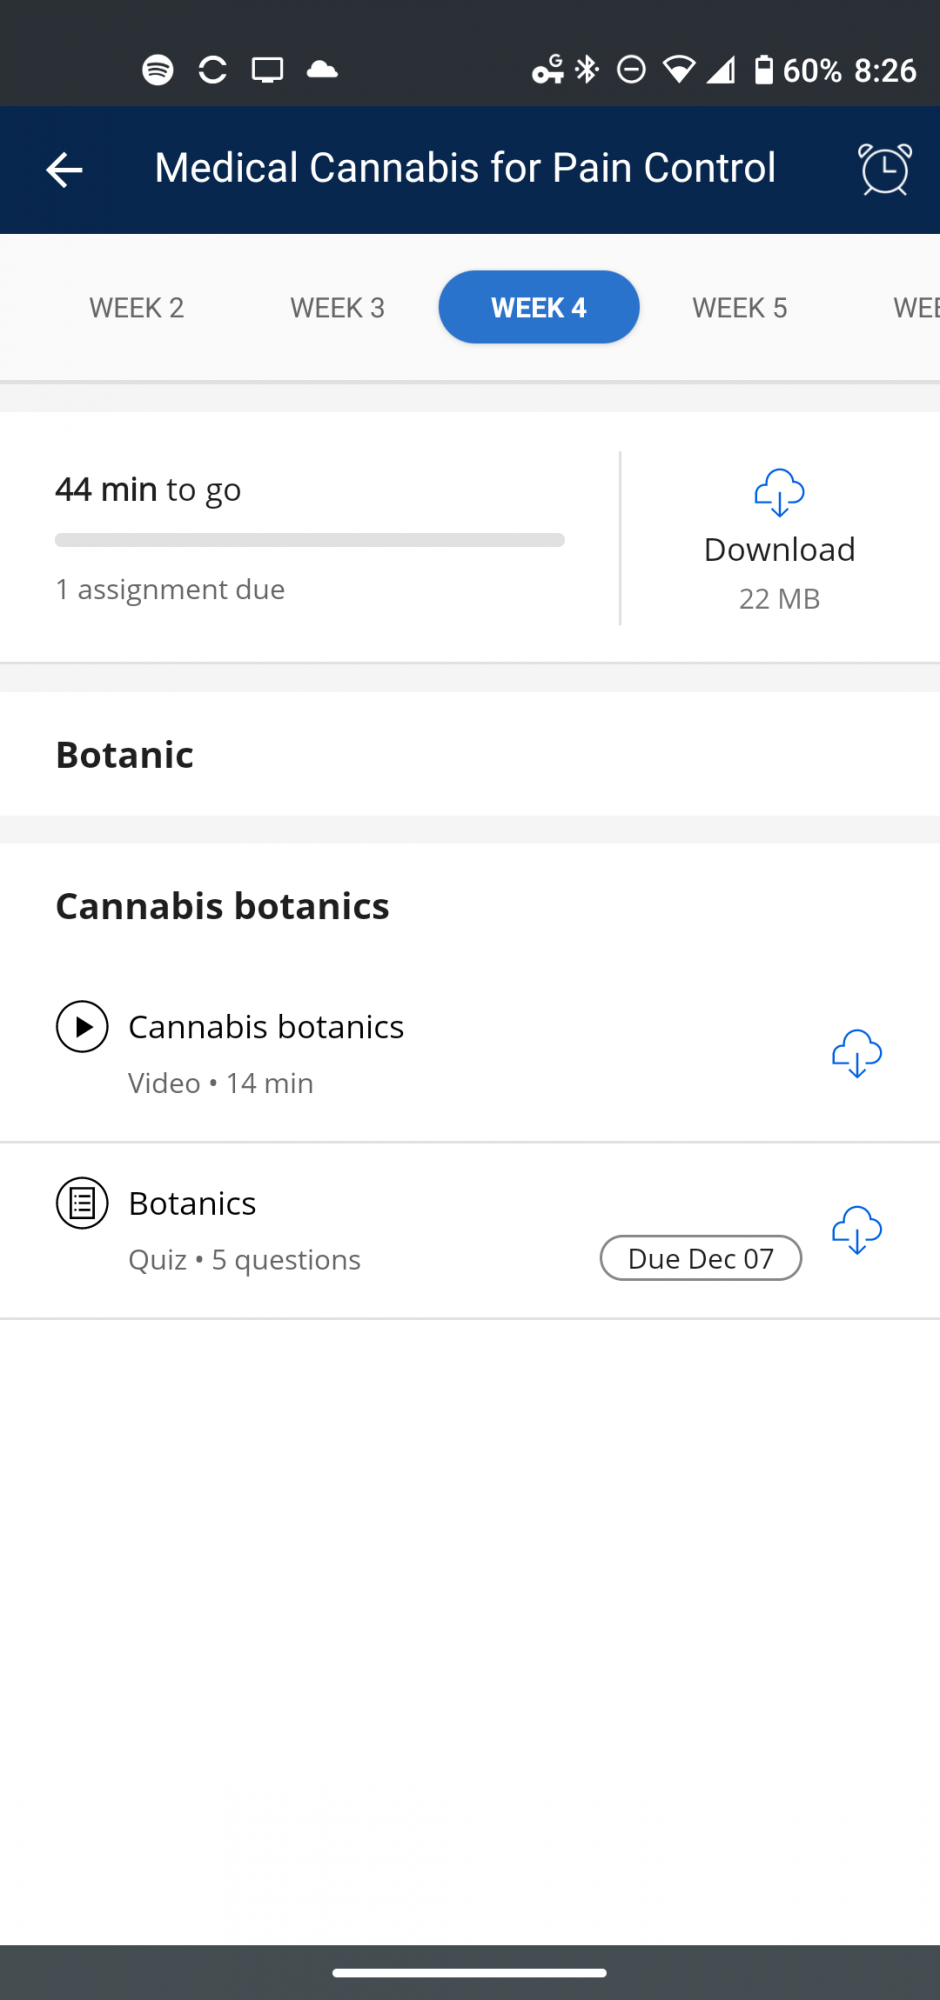Image resolution: width=940 pixels, height=2000 pixels.
Task: Switch to the WEEK 3 tab
Action: click(338, 308)
